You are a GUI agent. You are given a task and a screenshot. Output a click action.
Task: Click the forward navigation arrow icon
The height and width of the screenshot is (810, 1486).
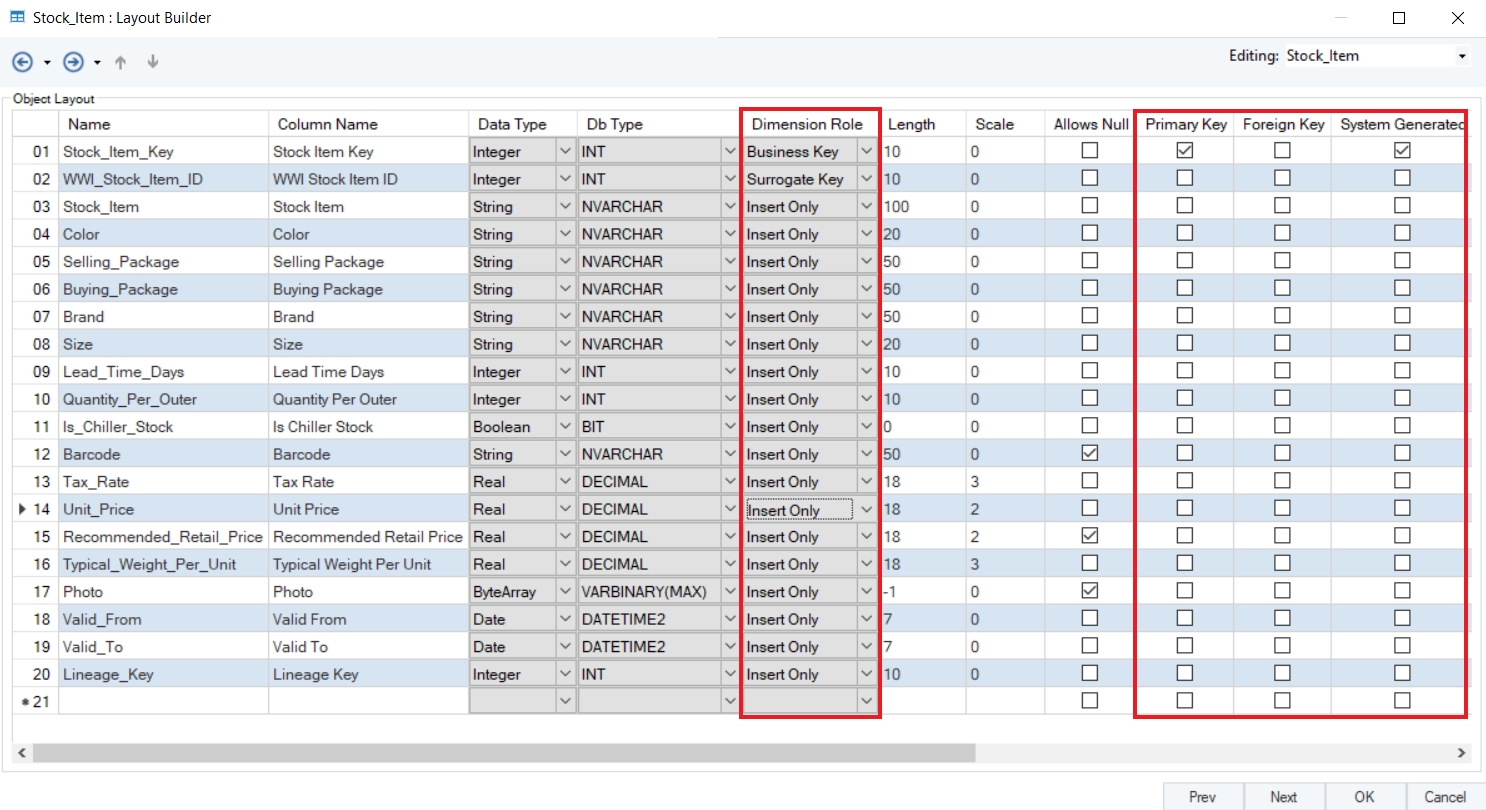[73, 62]
